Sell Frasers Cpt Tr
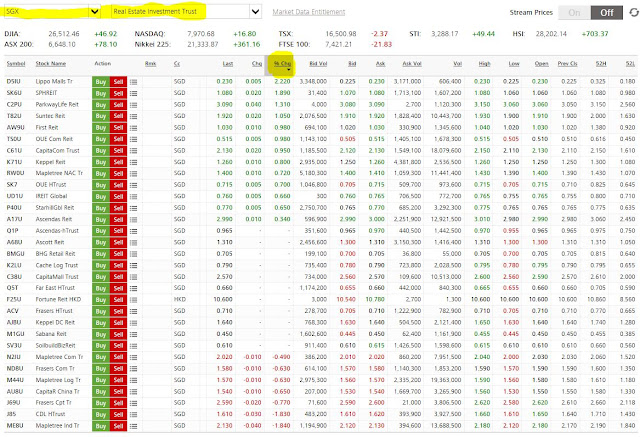The width and height of the screenshot is (640, 437). (118, 403)
